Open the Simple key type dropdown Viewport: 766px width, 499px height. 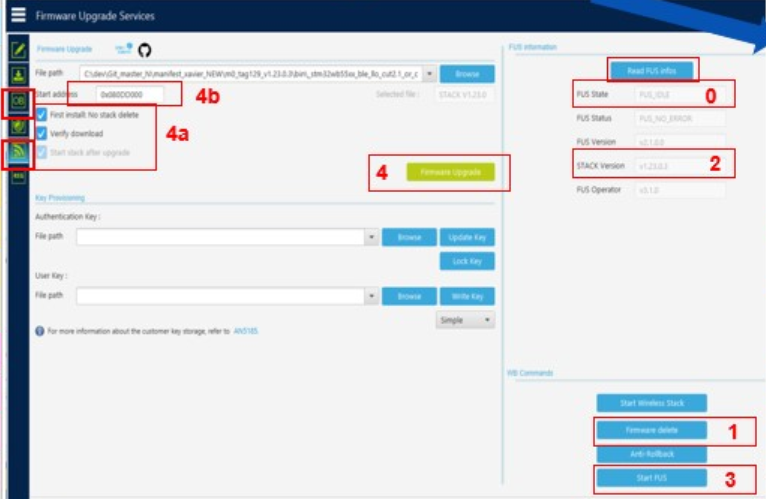(465, 320)
